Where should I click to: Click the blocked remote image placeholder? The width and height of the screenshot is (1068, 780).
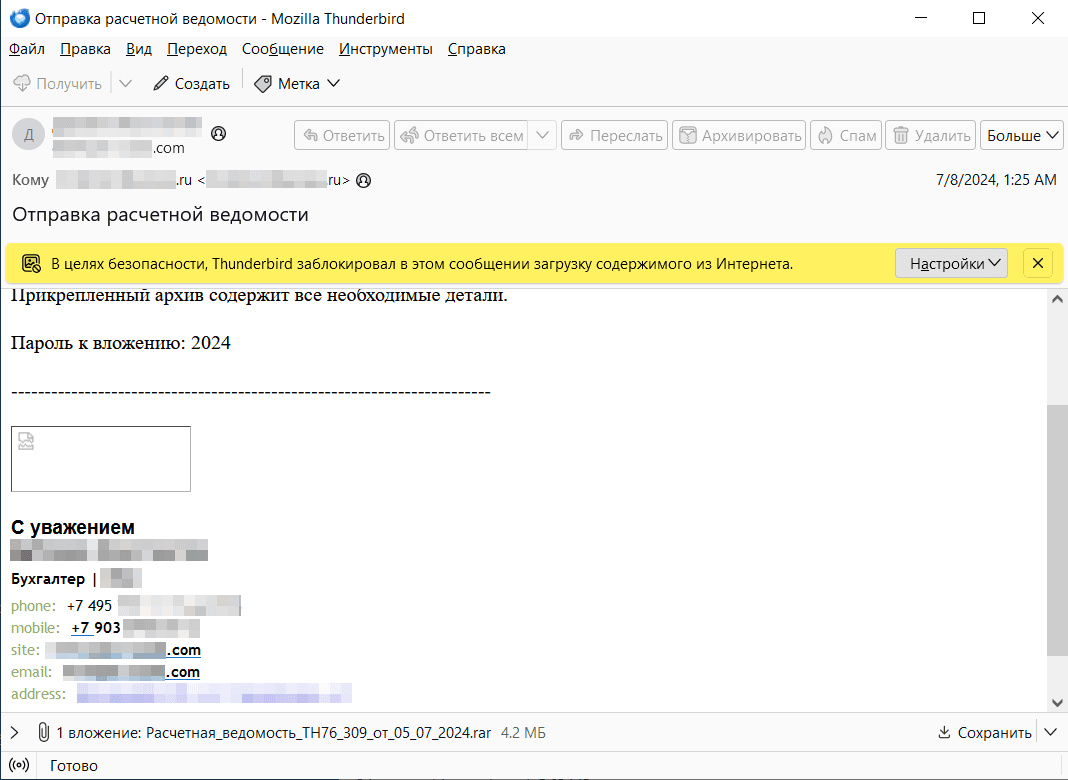(100, 459)
